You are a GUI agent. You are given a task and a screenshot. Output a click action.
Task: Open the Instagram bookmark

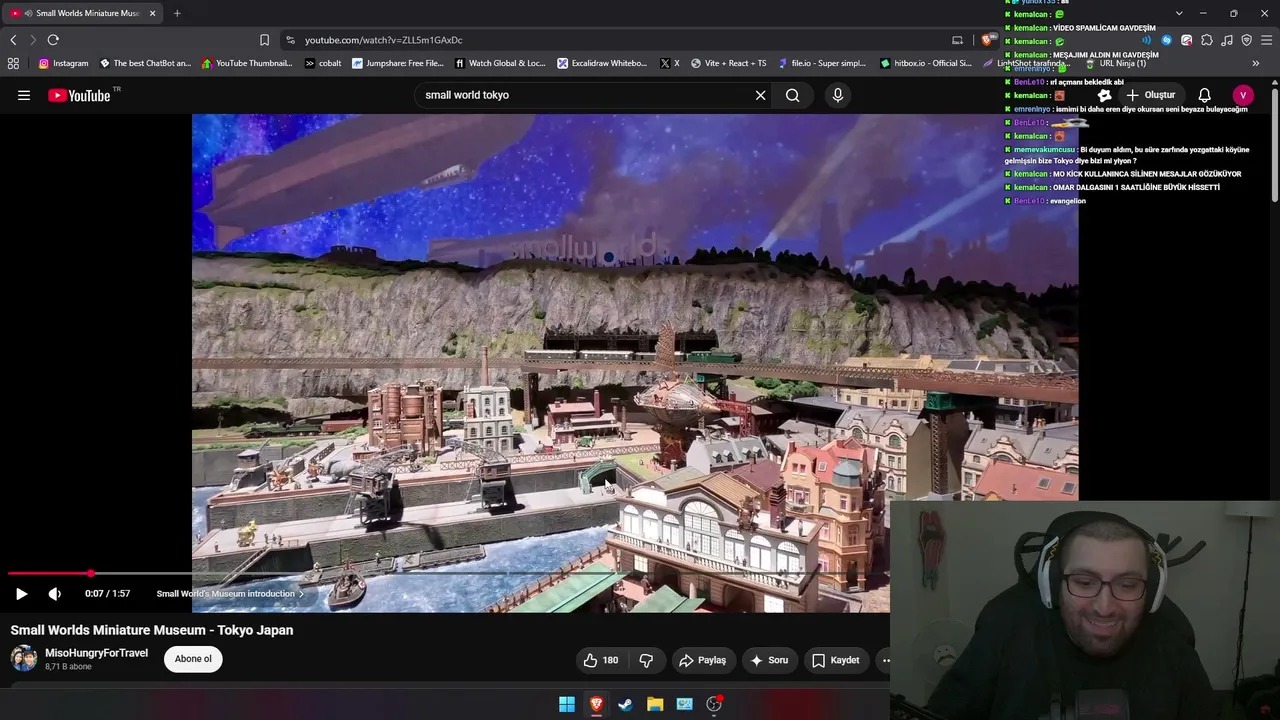point(63,63)
